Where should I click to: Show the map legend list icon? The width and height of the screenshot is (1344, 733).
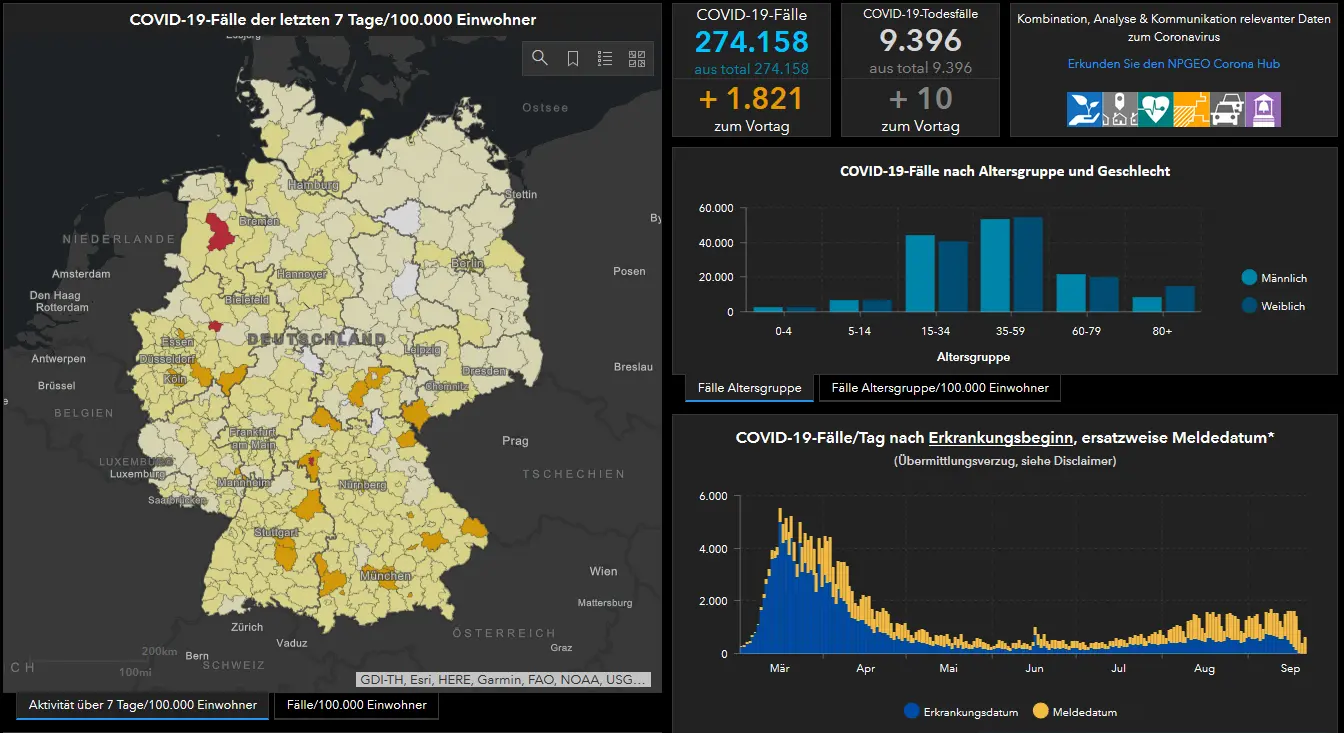coord(605,58)
